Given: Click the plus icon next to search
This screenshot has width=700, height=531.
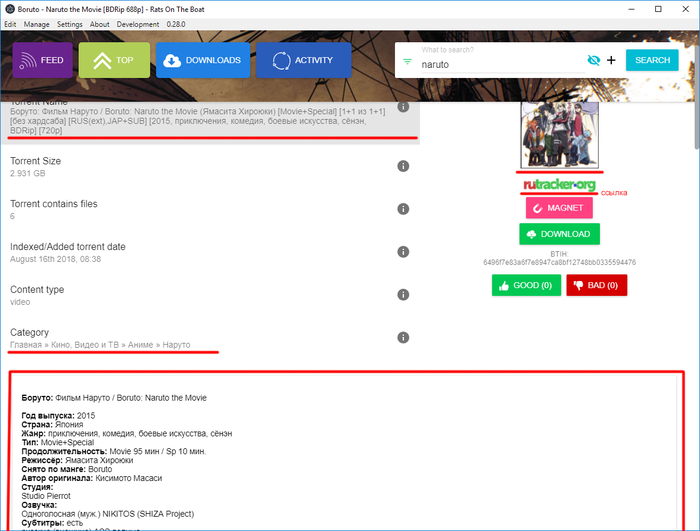Looking at the screenshot, I should [611, 60].
